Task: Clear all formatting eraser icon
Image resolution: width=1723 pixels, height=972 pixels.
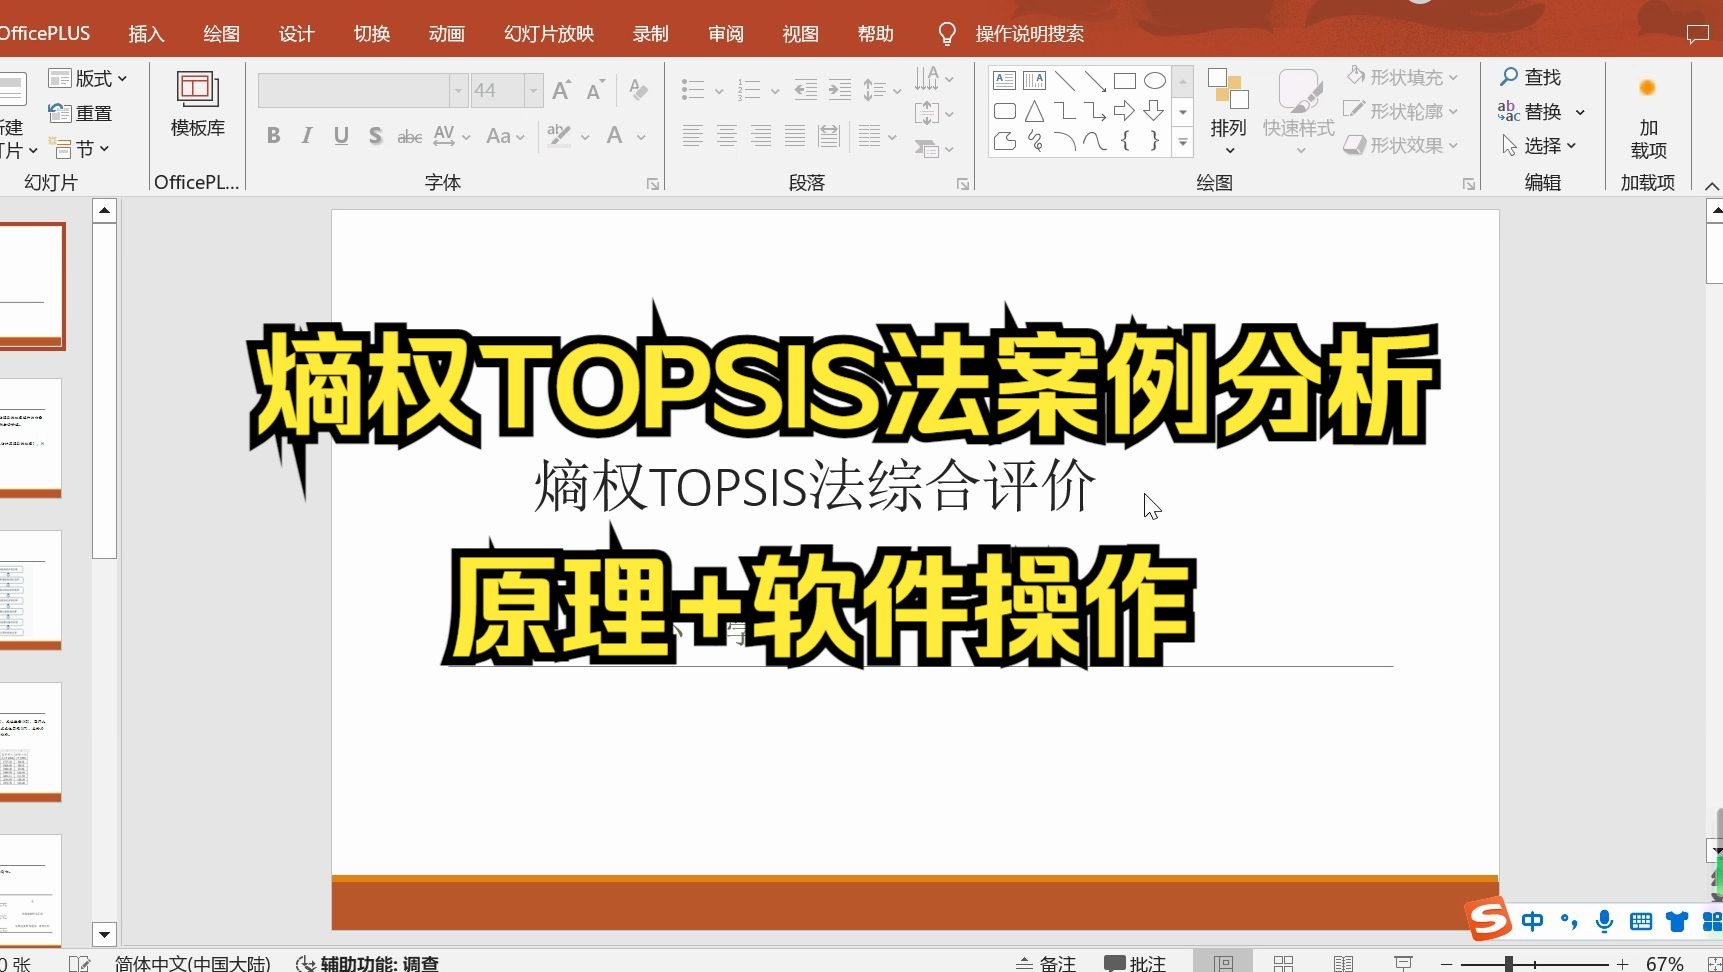Action: [638, 91]
